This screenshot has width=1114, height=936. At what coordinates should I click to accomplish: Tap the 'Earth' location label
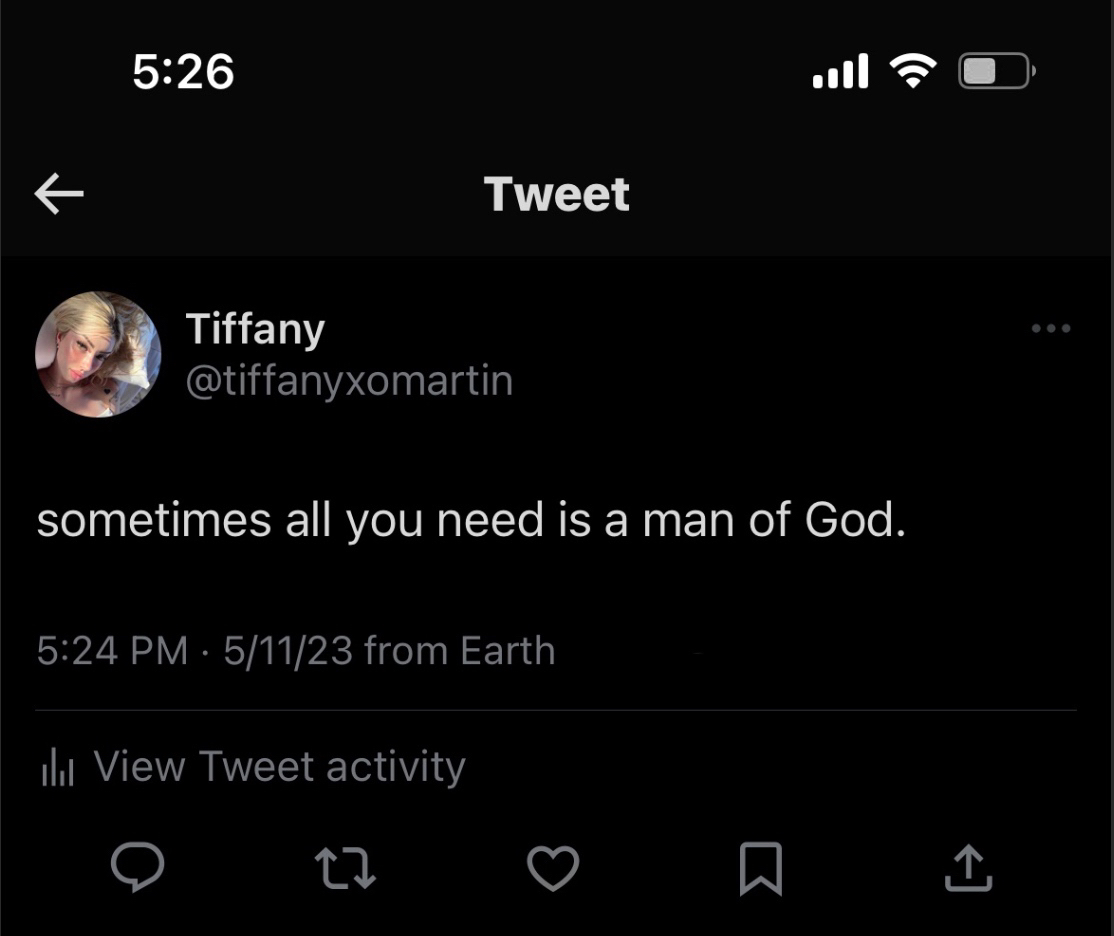(507, 651)
